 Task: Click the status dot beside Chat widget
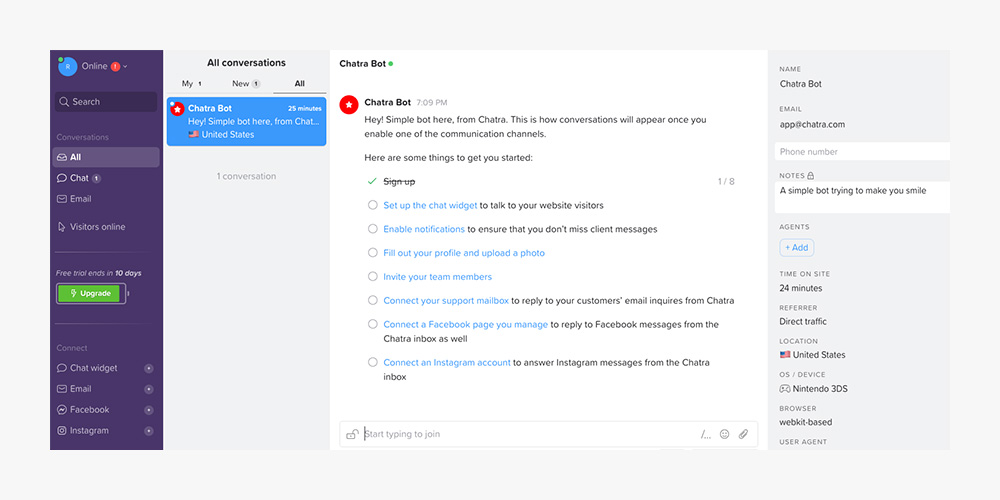click(x=149, y=368)
